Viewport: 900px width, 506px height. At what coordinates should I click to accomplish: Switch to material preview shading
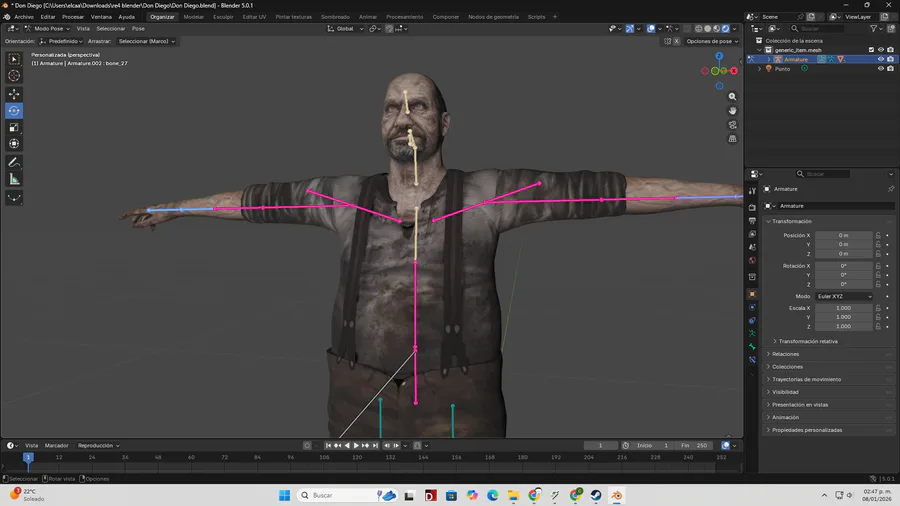(716, 28)
